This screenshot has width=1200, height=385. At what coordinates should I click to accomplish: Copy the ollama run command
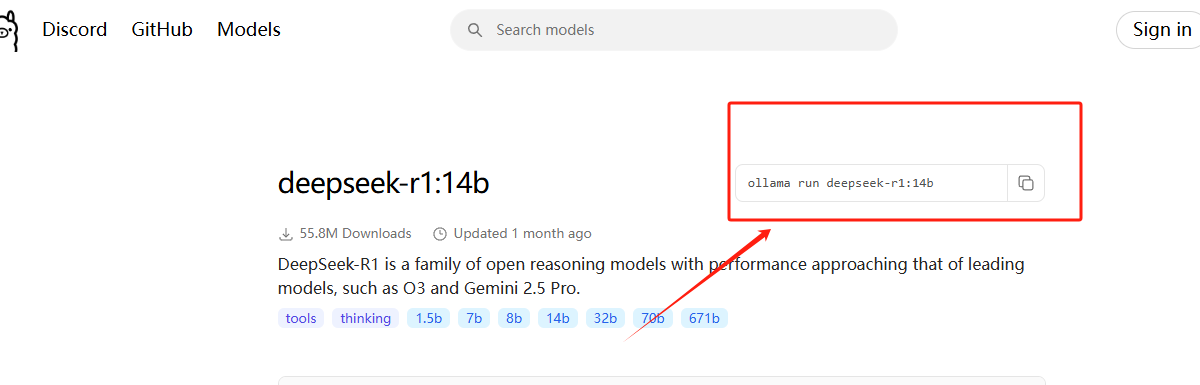point(1026,183)
